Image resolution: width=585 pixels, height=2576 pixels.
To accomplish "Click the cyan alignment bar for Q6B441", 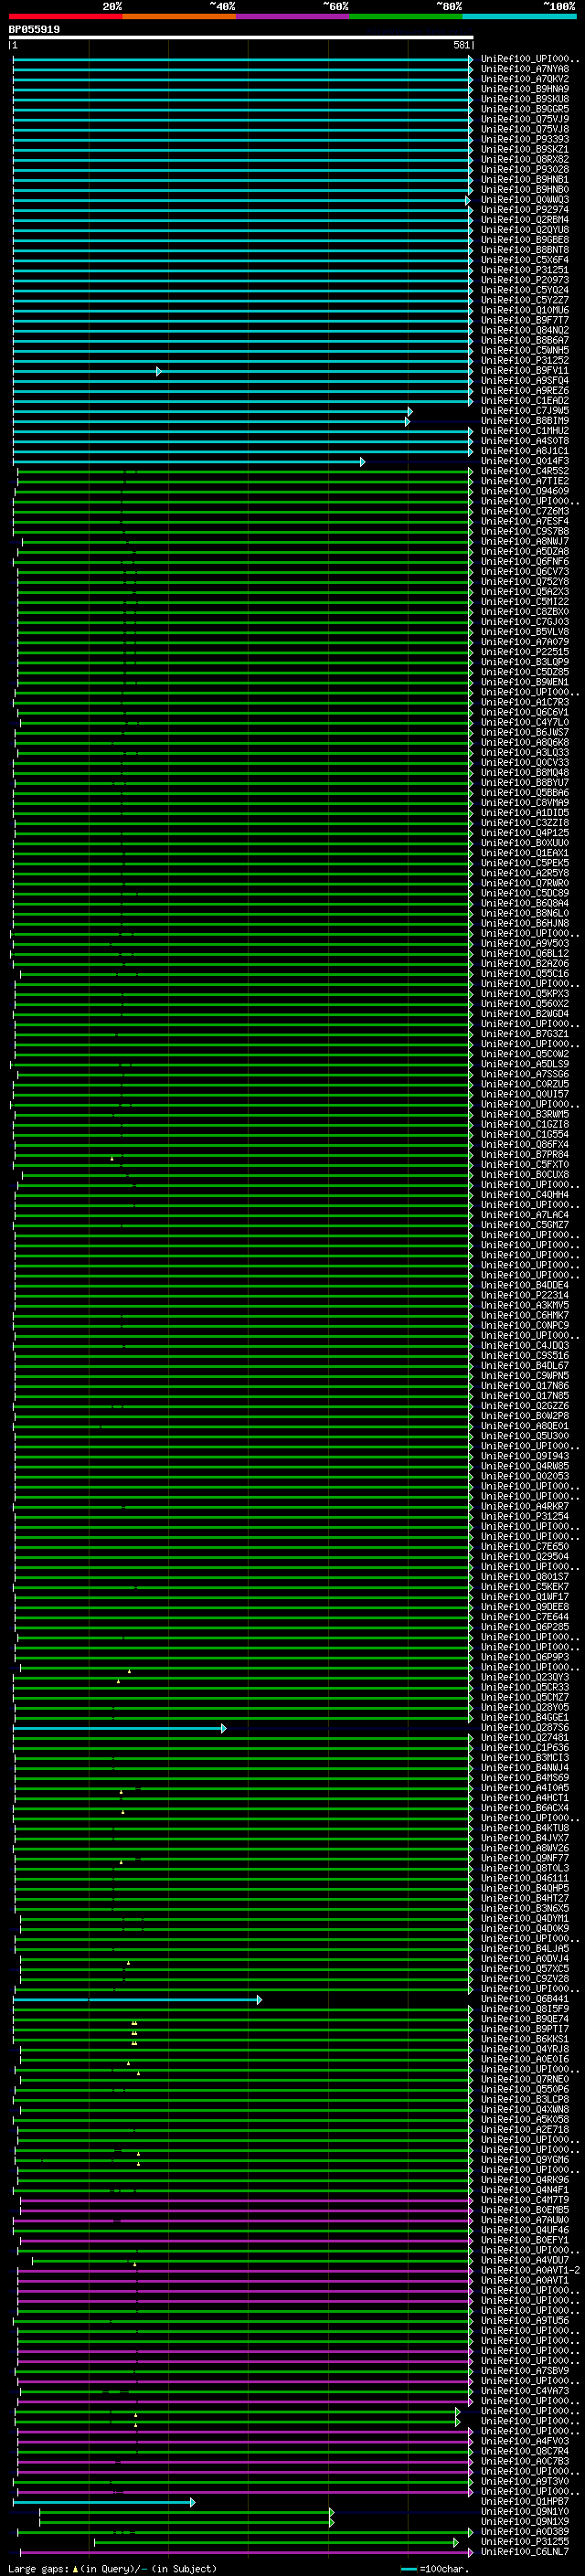I will [138, 1999].
